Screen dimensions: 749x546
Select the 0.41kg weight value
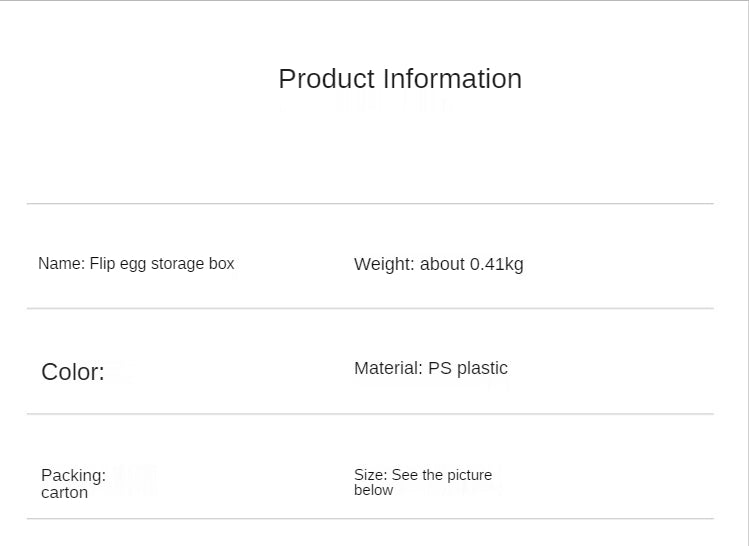click(x=497, y=264)
